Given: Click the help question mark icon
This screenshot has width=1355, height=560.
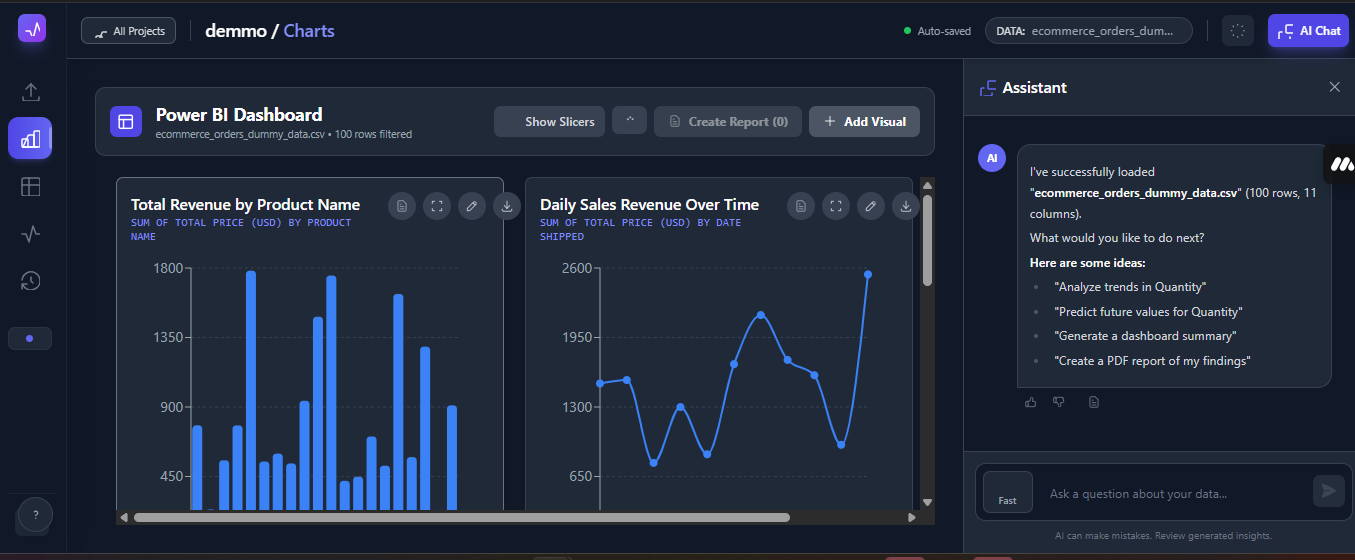Looking at the screenshot, I should (35, 515).
